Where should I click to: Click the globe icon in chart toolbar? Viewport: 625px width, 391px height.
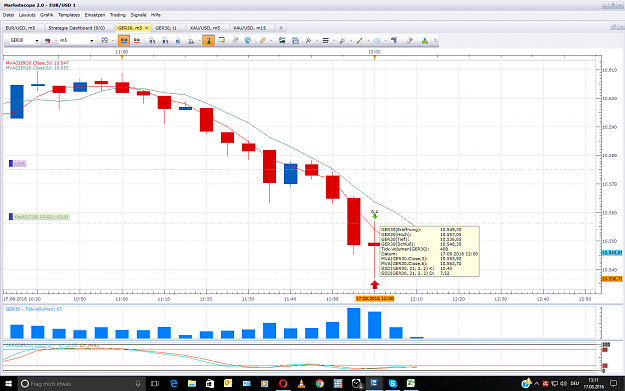tap(248, 41)
